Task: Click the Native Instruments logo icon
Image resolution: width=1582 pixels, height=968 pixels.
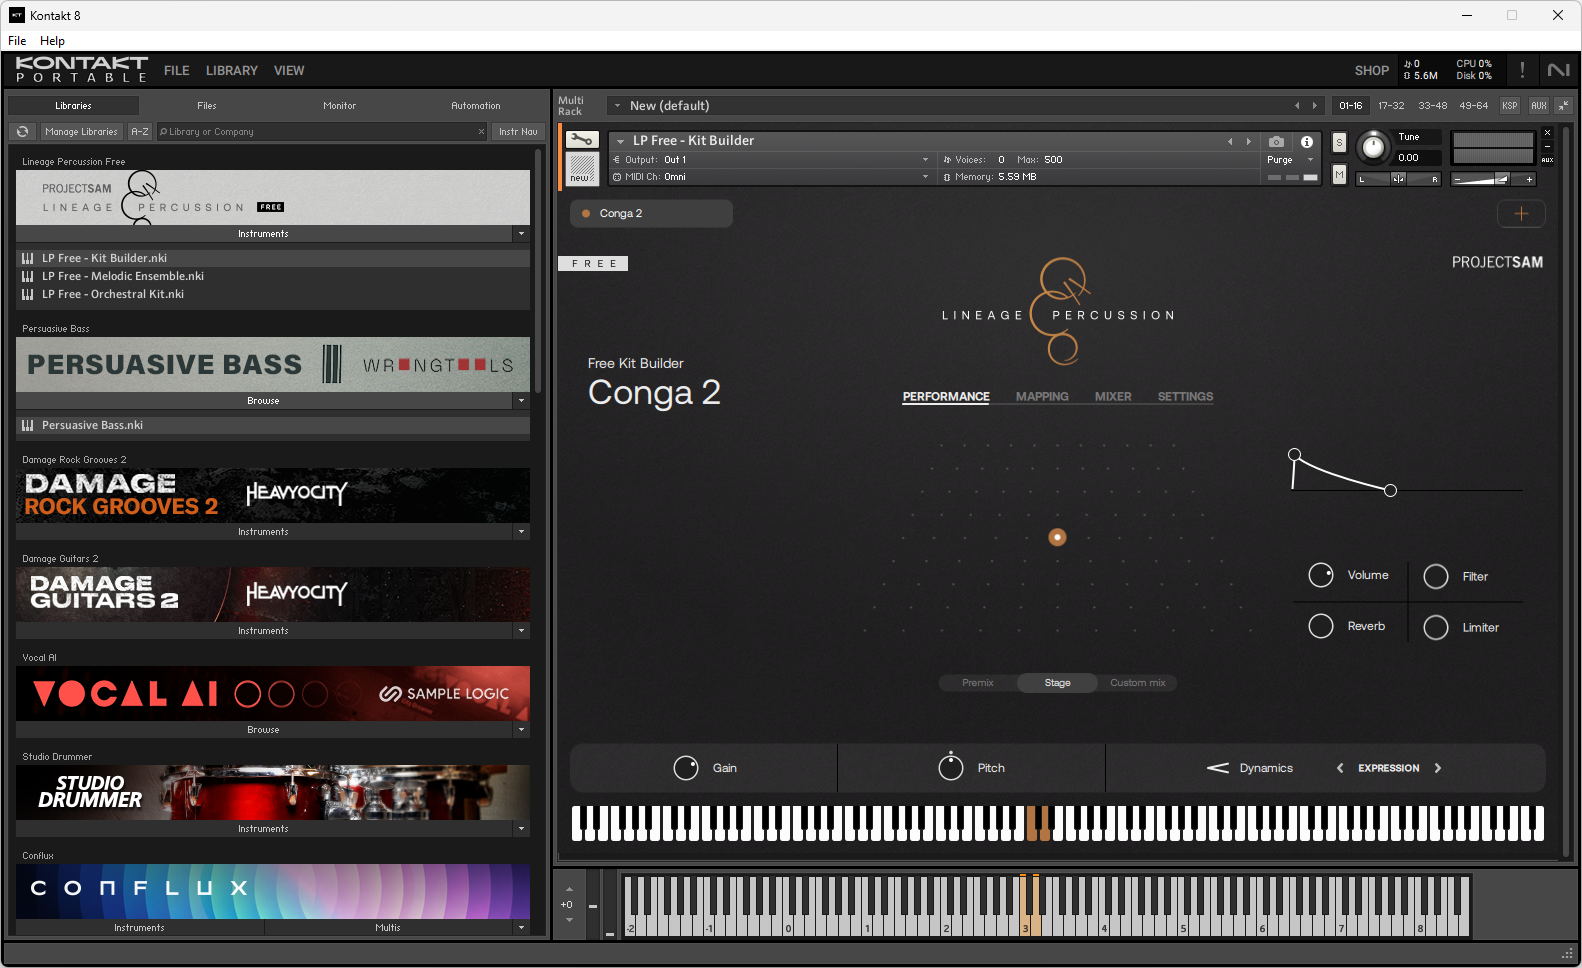Action: click(x=1558, y=70)
